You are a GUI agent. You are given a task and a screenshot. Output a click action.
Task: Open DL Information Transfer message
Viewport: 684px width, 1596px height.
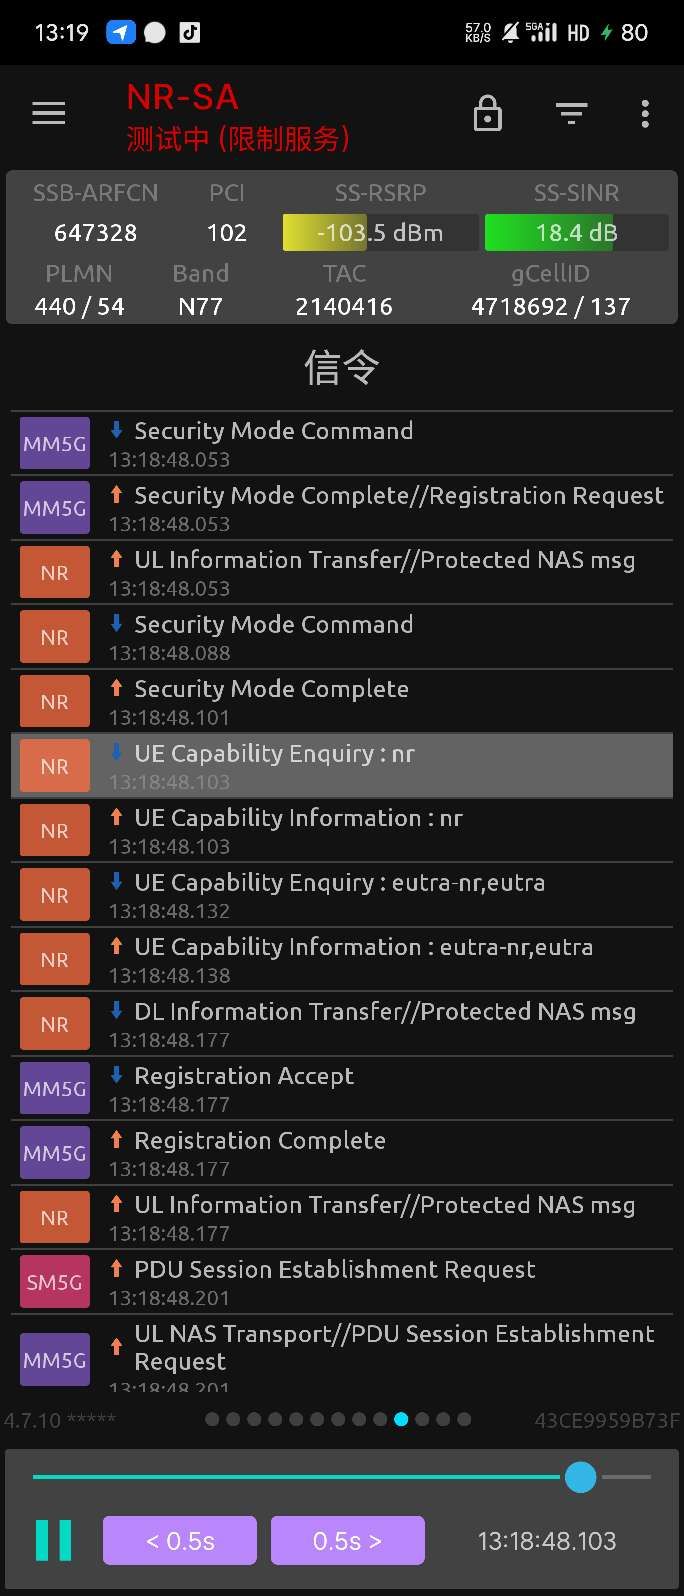(385, 1012)
